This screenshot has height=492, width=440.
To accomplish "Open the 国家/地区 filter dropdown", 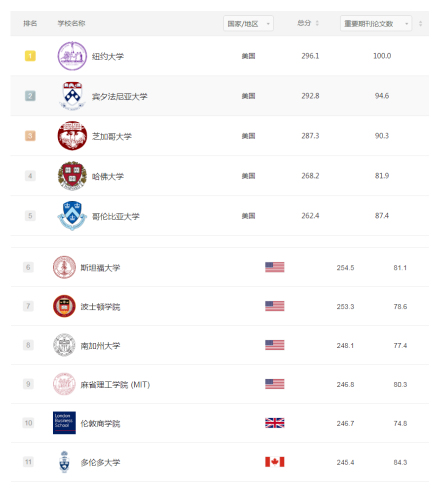I will (248, 24).
